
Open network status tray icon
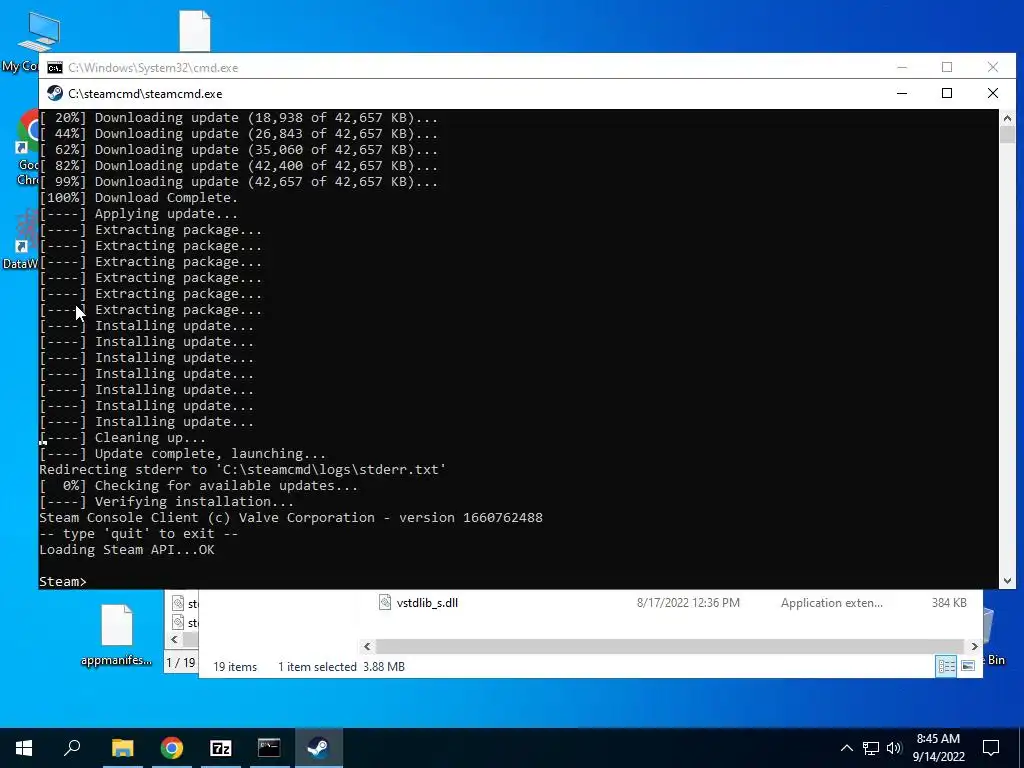pyautogui.click(x=871, y=748)
